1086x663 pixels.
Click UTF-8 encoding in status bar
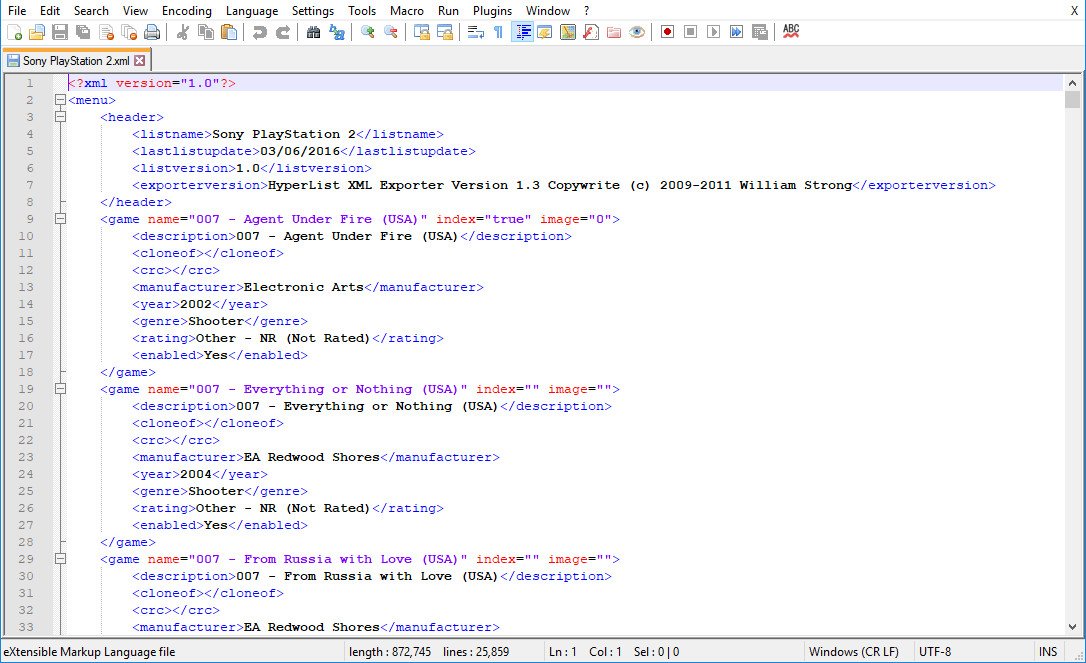pos(935,652)
